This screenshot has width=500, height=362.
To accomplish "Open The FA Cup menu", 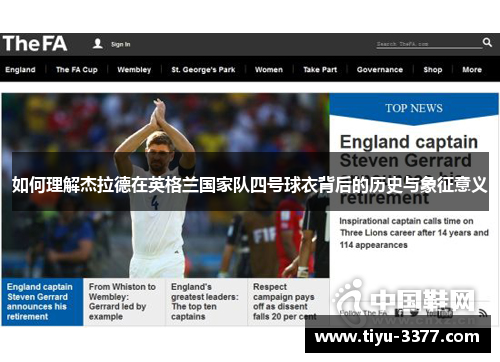I will click(77, 70).
